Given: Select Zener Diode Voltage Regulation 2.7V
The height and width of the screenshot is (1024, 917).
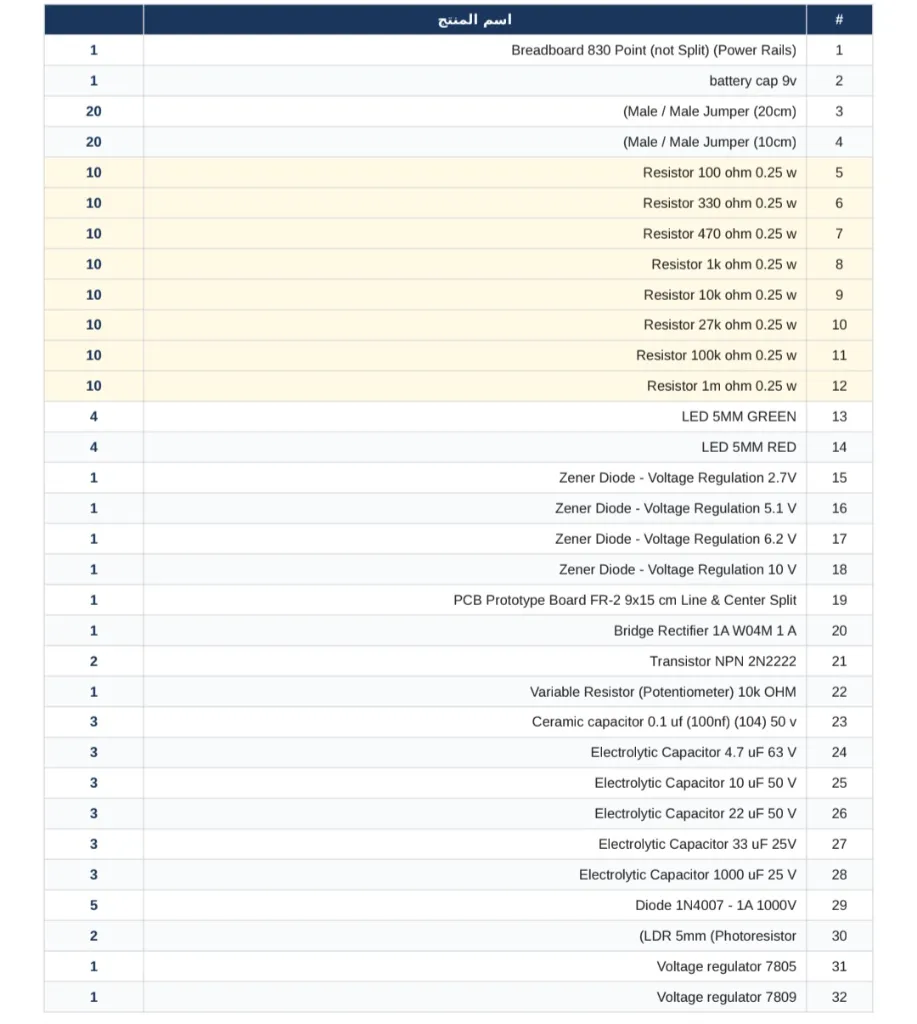Looking at the screenshot, I should click(x=677, y=478).
